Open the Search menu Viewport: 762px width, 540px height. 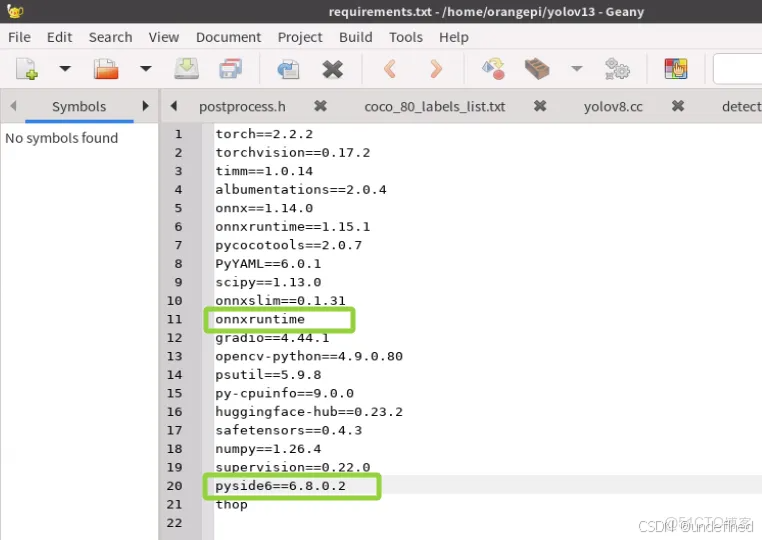coord(110,37)
